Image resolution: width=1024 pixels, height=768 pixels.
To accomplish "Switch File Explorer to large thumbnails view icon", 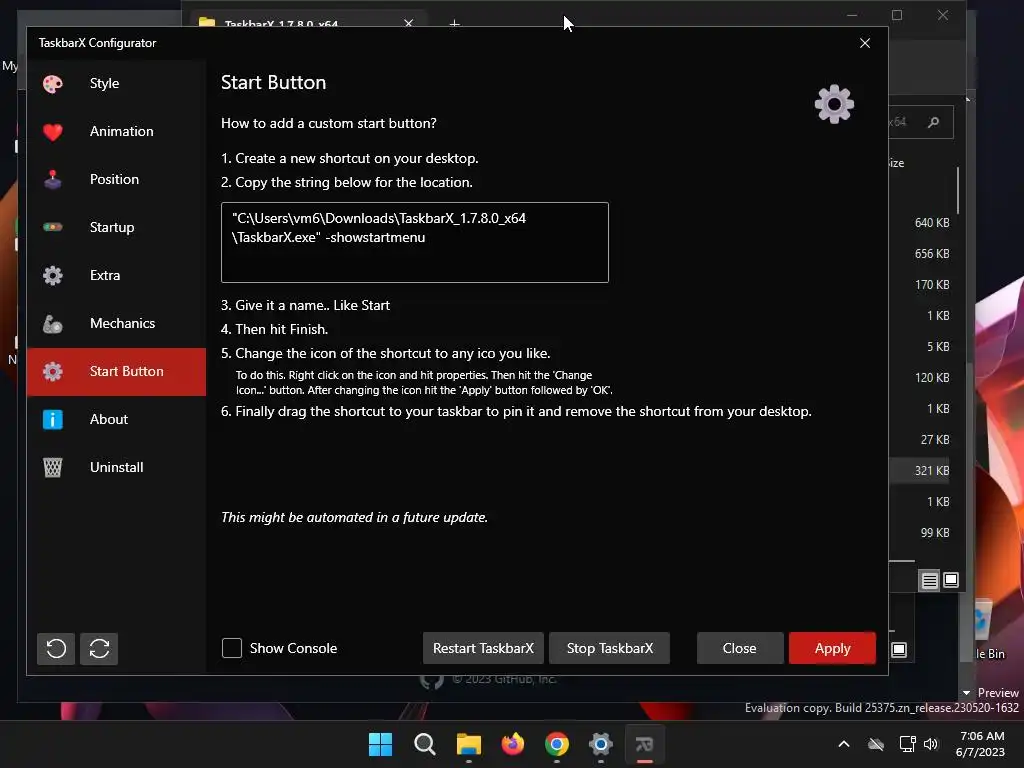I will [951, 580].
